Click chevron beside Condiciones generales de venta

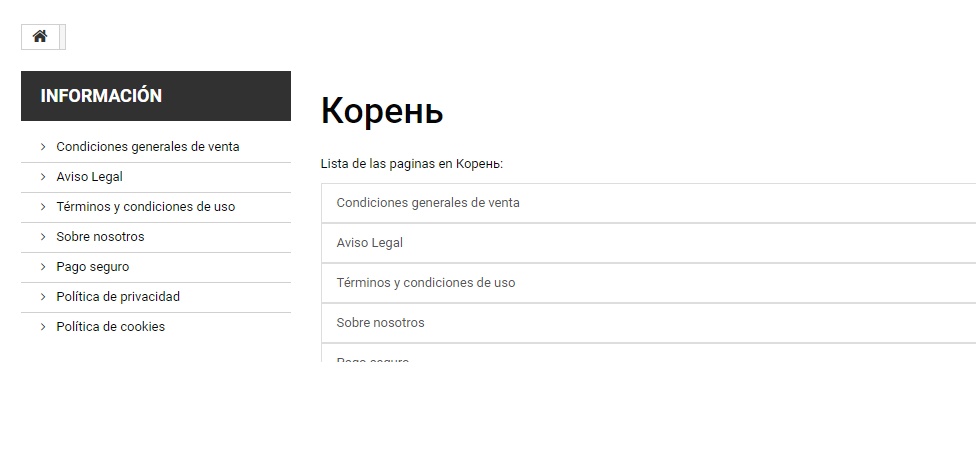pos(43,147)
